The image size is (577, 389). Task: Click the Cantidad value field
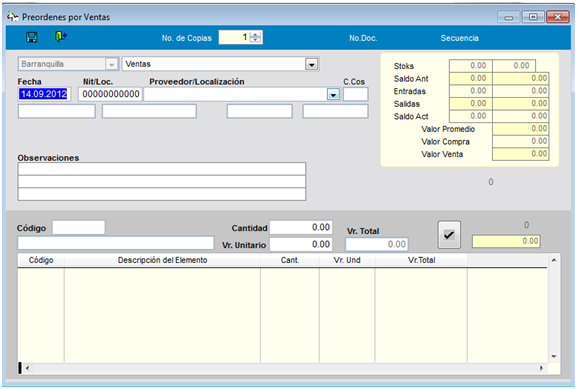[301, 227]
